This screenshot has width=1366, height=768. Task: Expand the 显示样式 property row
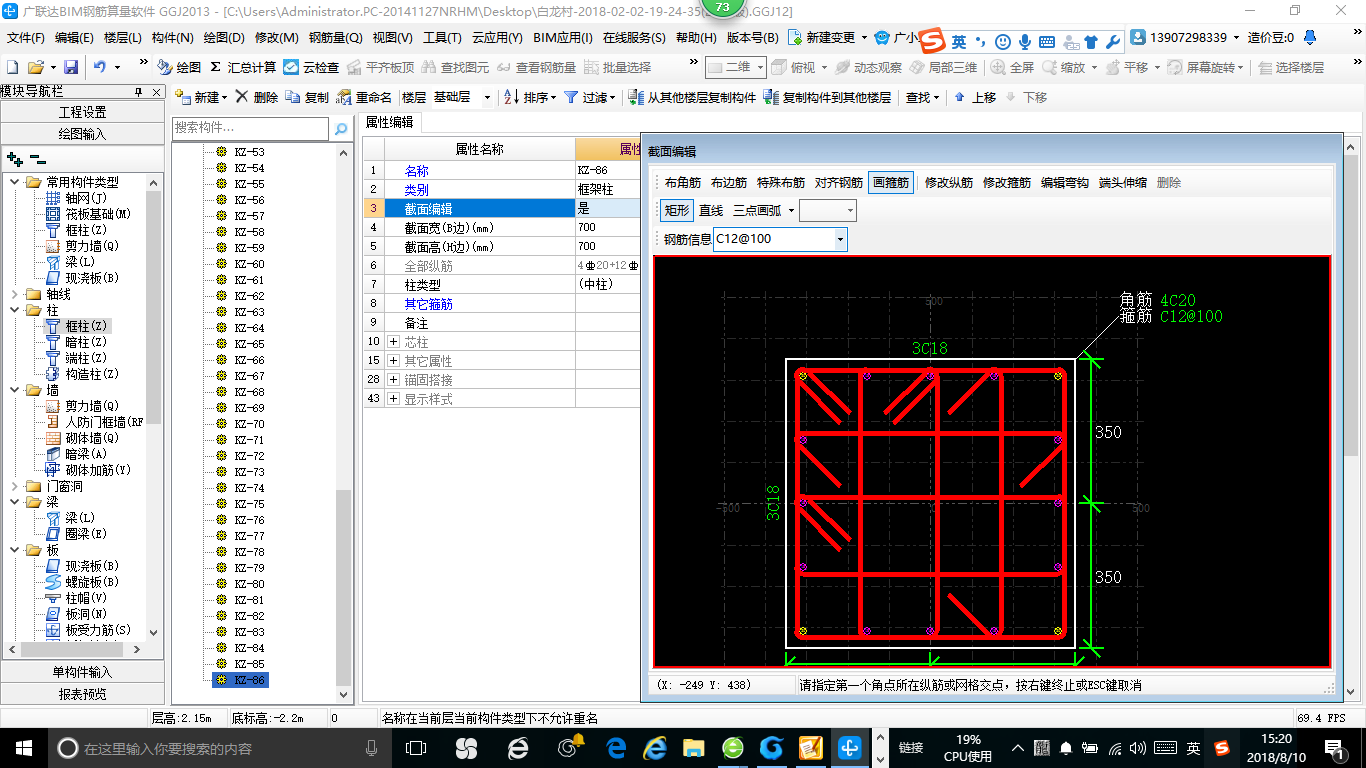(394, 399)
